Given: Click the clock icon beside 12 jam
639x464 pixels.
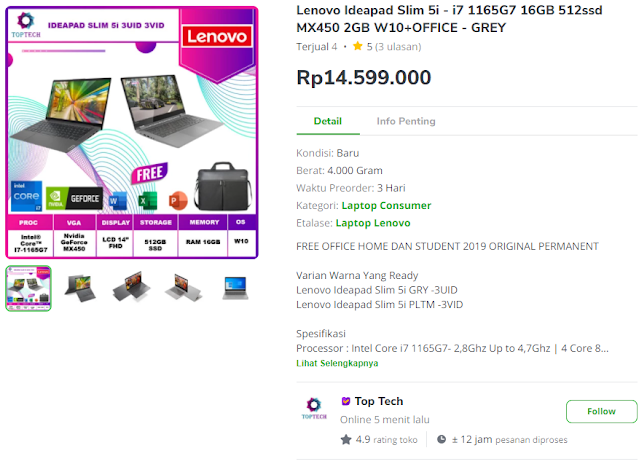Looking at the screenshot, I should (441, 440).
